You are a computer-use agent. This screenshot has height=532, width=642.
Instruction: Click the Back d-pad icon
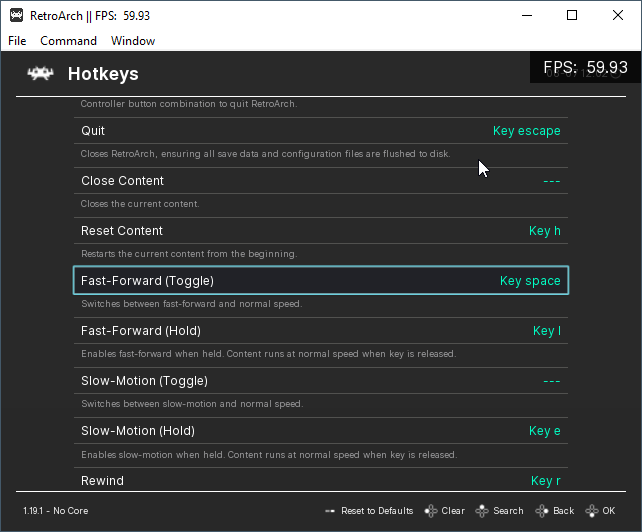click(542, 511)
